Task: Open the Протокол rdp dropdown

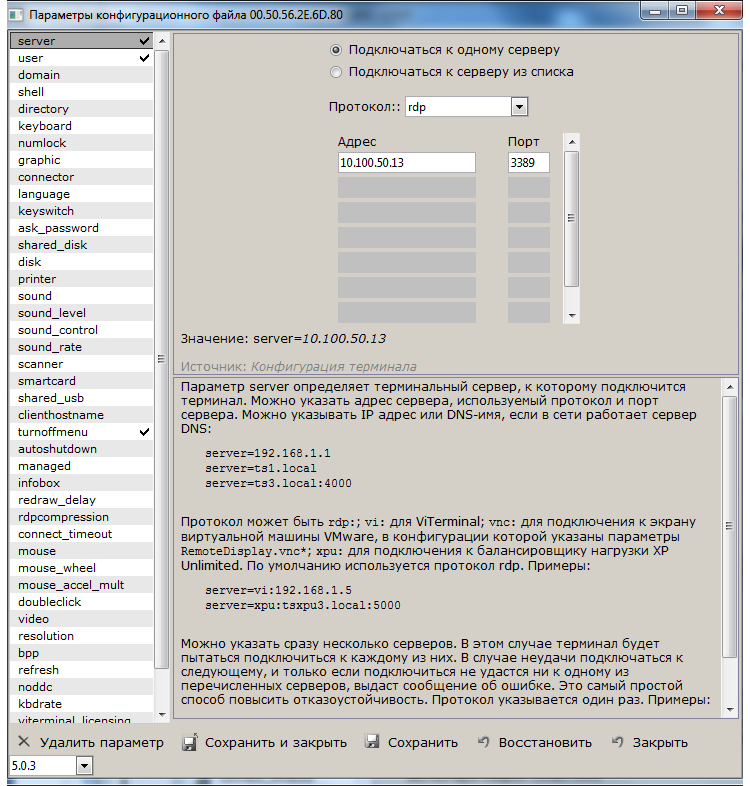Action: 518,107
